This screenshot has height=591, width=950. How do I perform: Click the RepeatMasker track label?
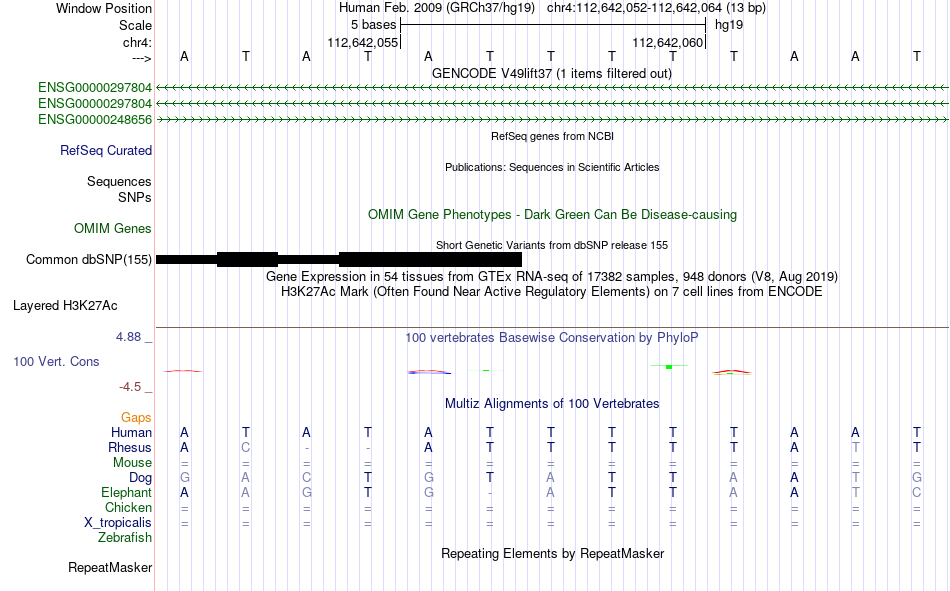(x=110, y=567)
